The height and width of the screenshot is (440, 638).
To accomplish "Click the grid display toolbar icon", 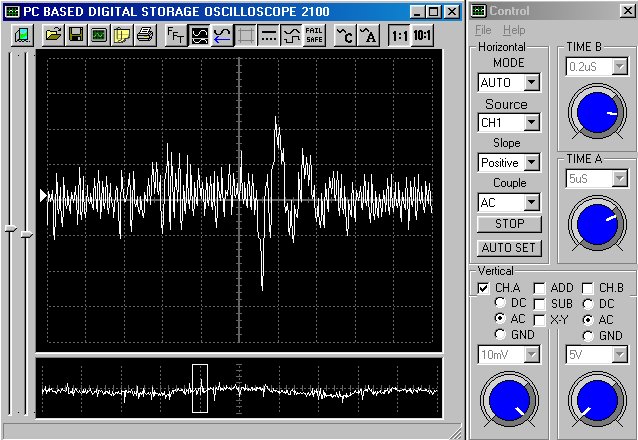I will (245, 35).
